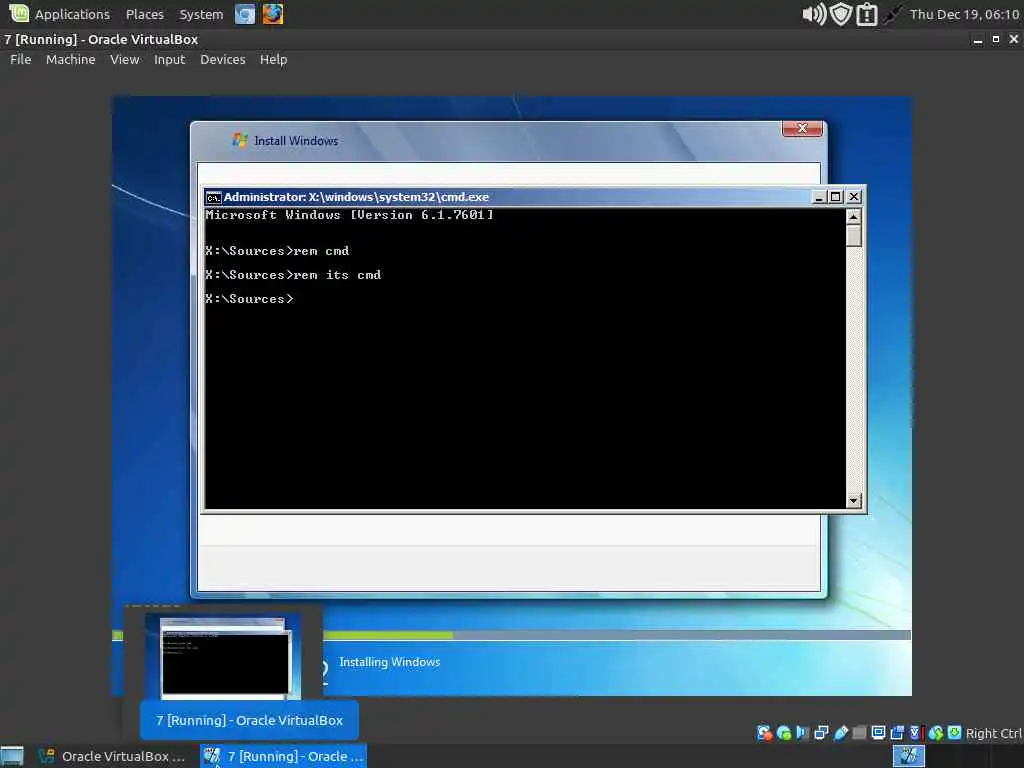This screenshot has width=1024, height=768.
Task: Click the cmd.exe title bar icon
Action: pos(213,197)
